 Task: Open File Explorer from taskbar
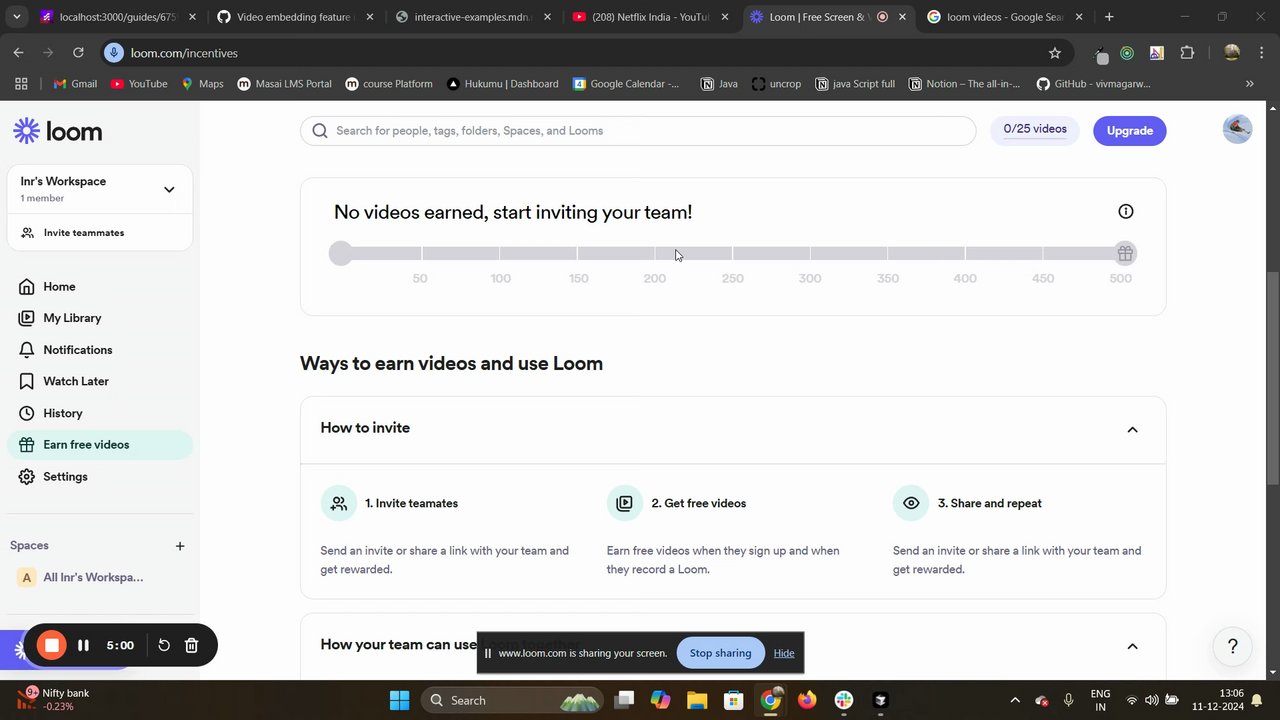point(697,700)
